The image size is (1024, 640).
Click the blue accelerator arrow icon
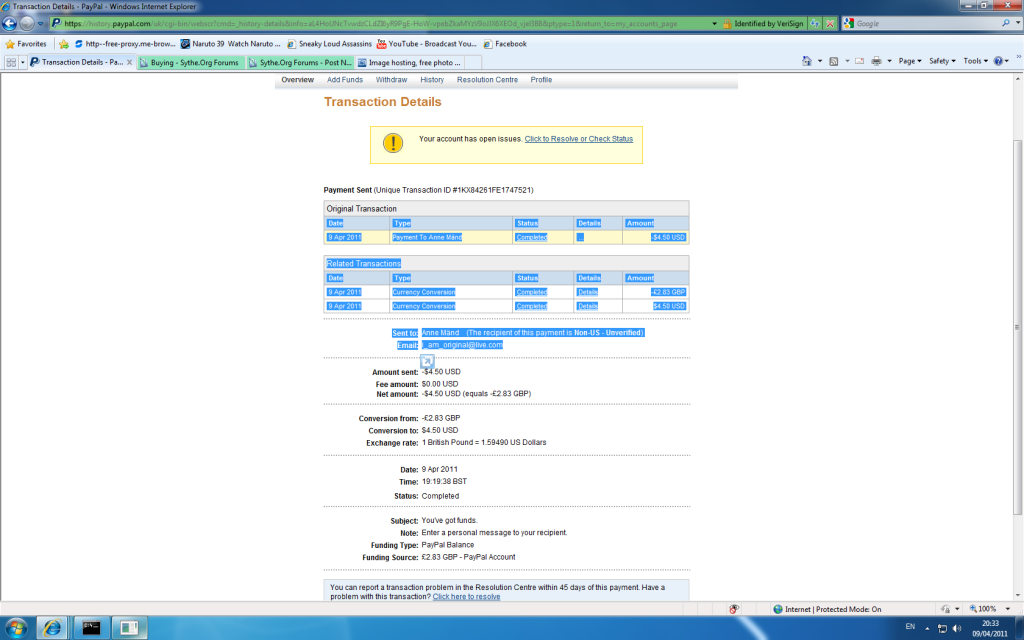[427, 360]
